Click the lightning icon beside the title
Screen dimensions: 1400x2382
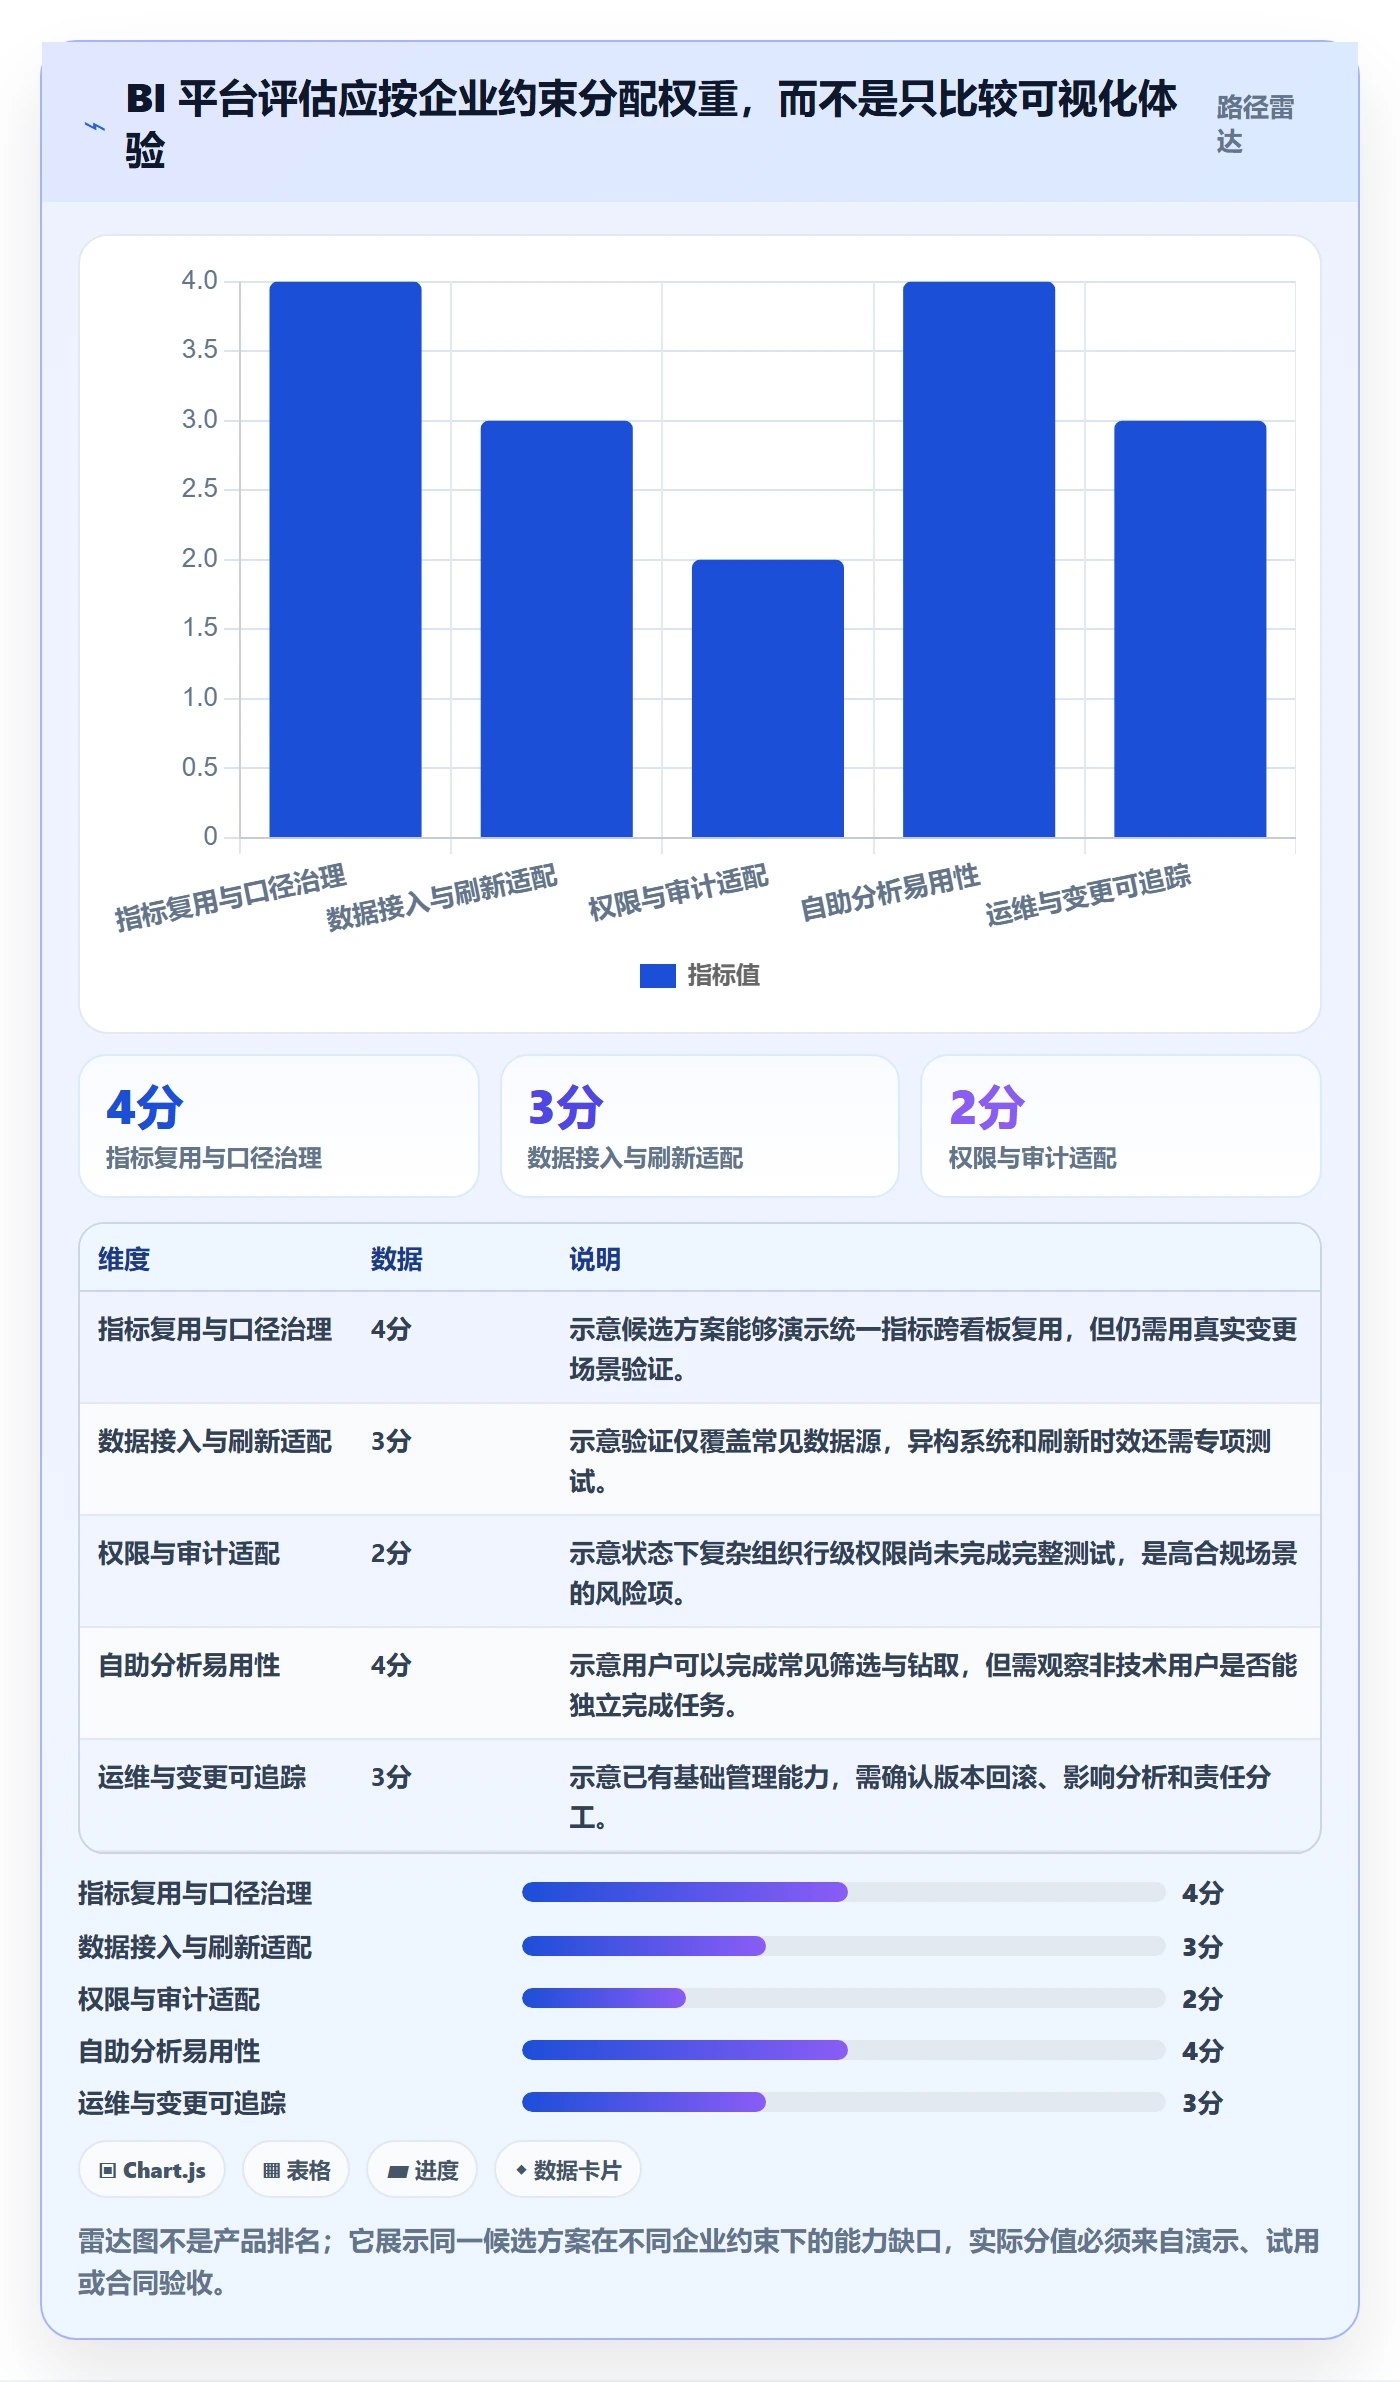94,127
